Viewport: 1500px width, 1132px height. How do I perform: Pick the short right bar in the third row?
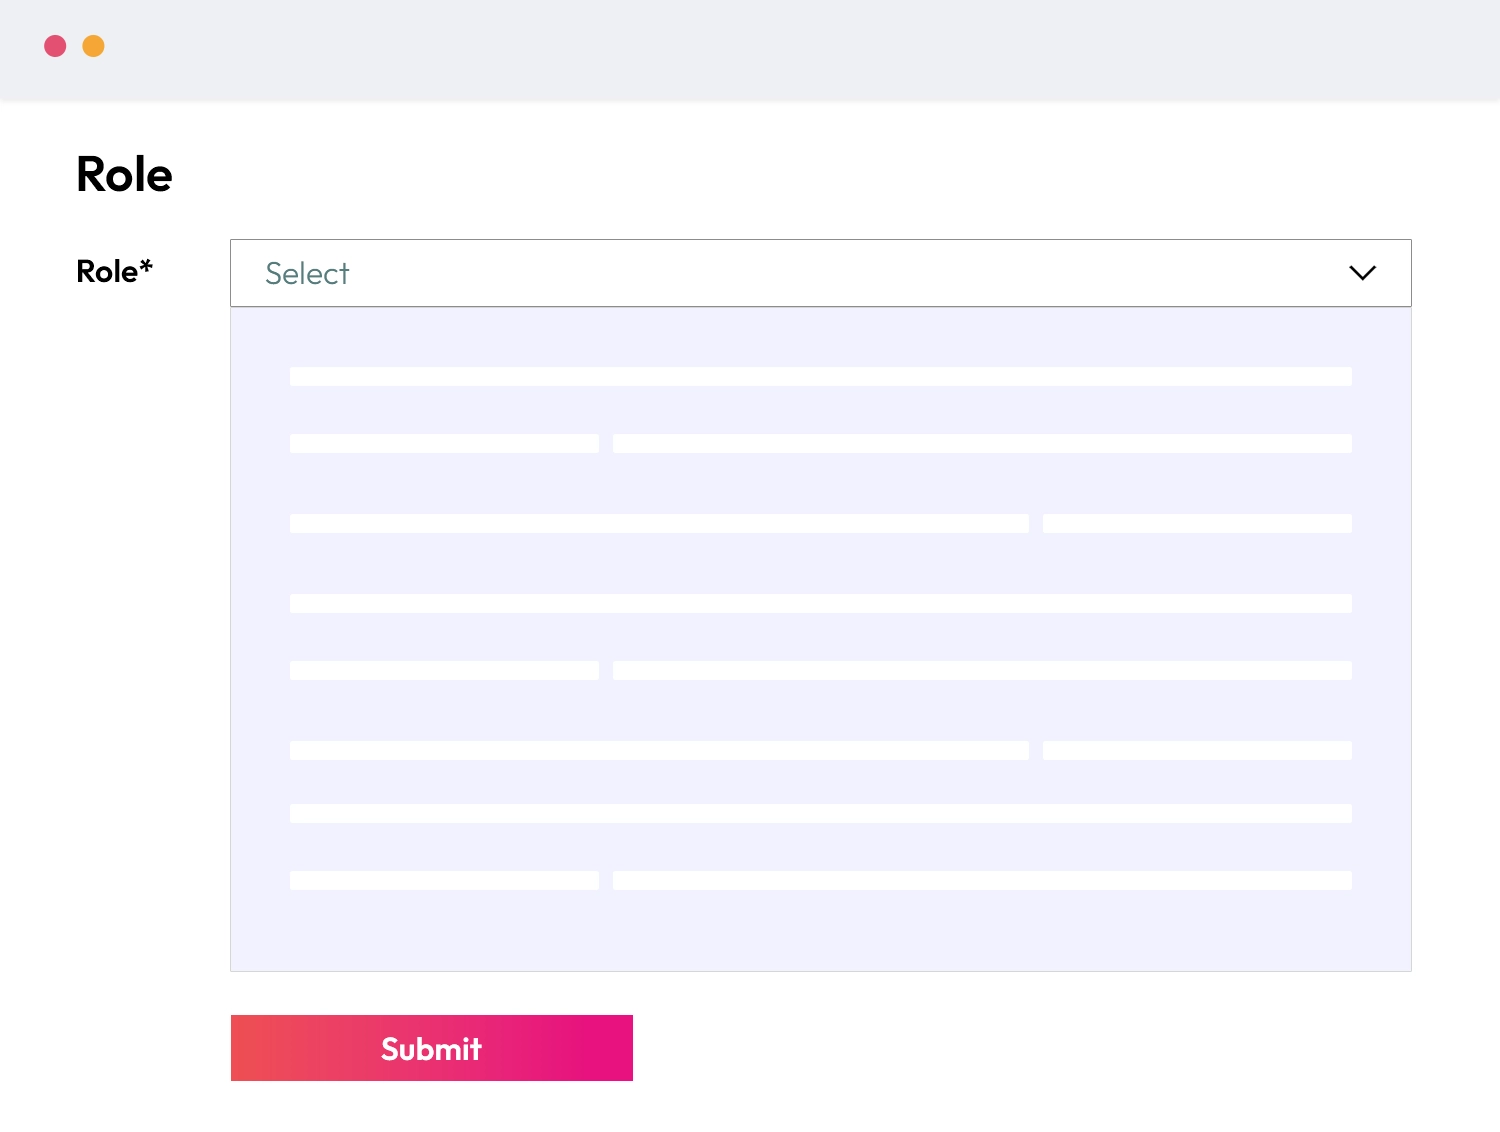[x=1197, y=523]
